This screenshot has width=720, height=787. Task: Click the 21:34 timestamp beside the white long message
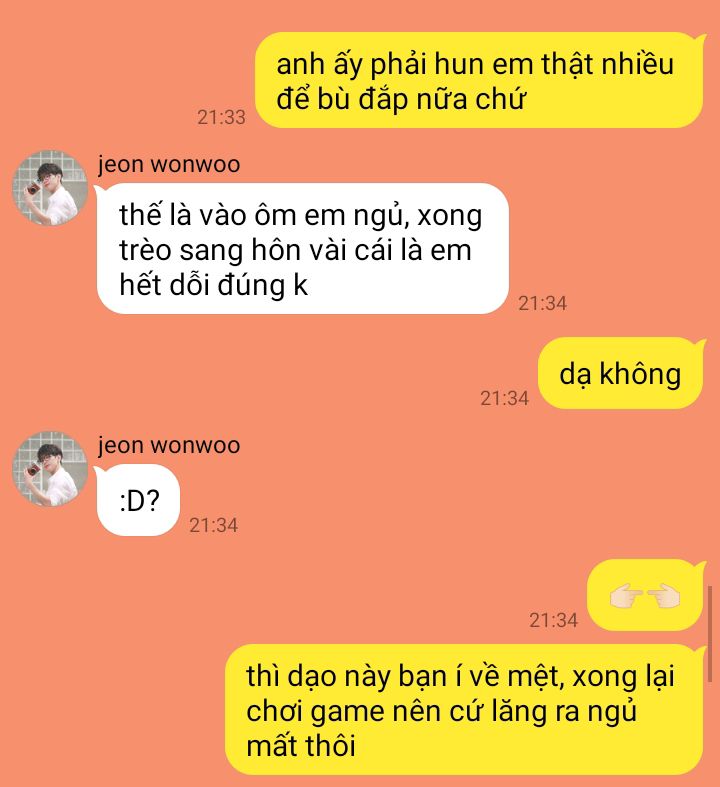click(x=542, y=303)
